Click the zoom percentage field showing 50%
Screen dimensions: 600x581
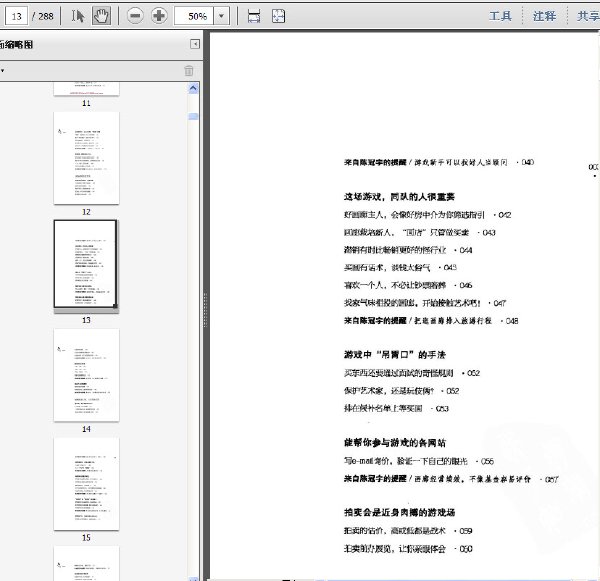point(194,16)
